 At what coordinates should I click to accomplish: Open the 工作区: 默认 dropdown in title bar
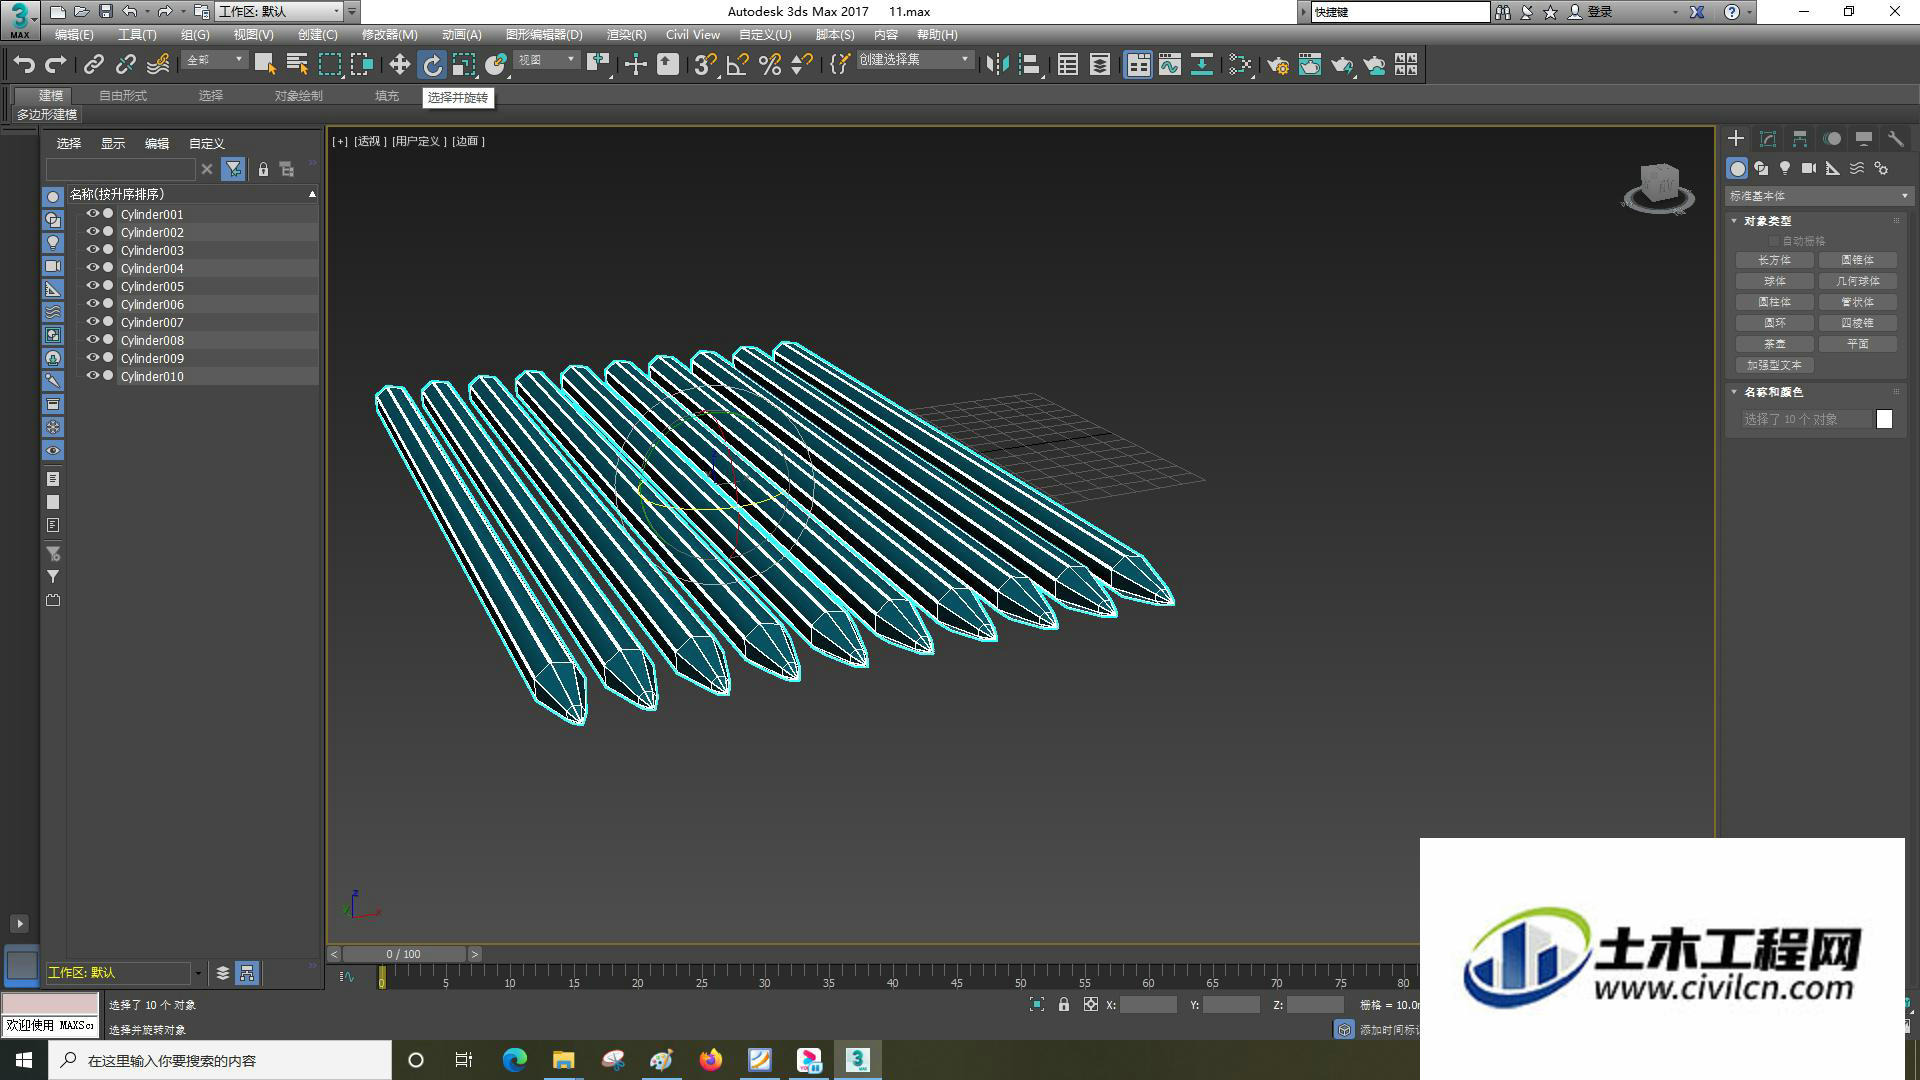coord(279,11)
